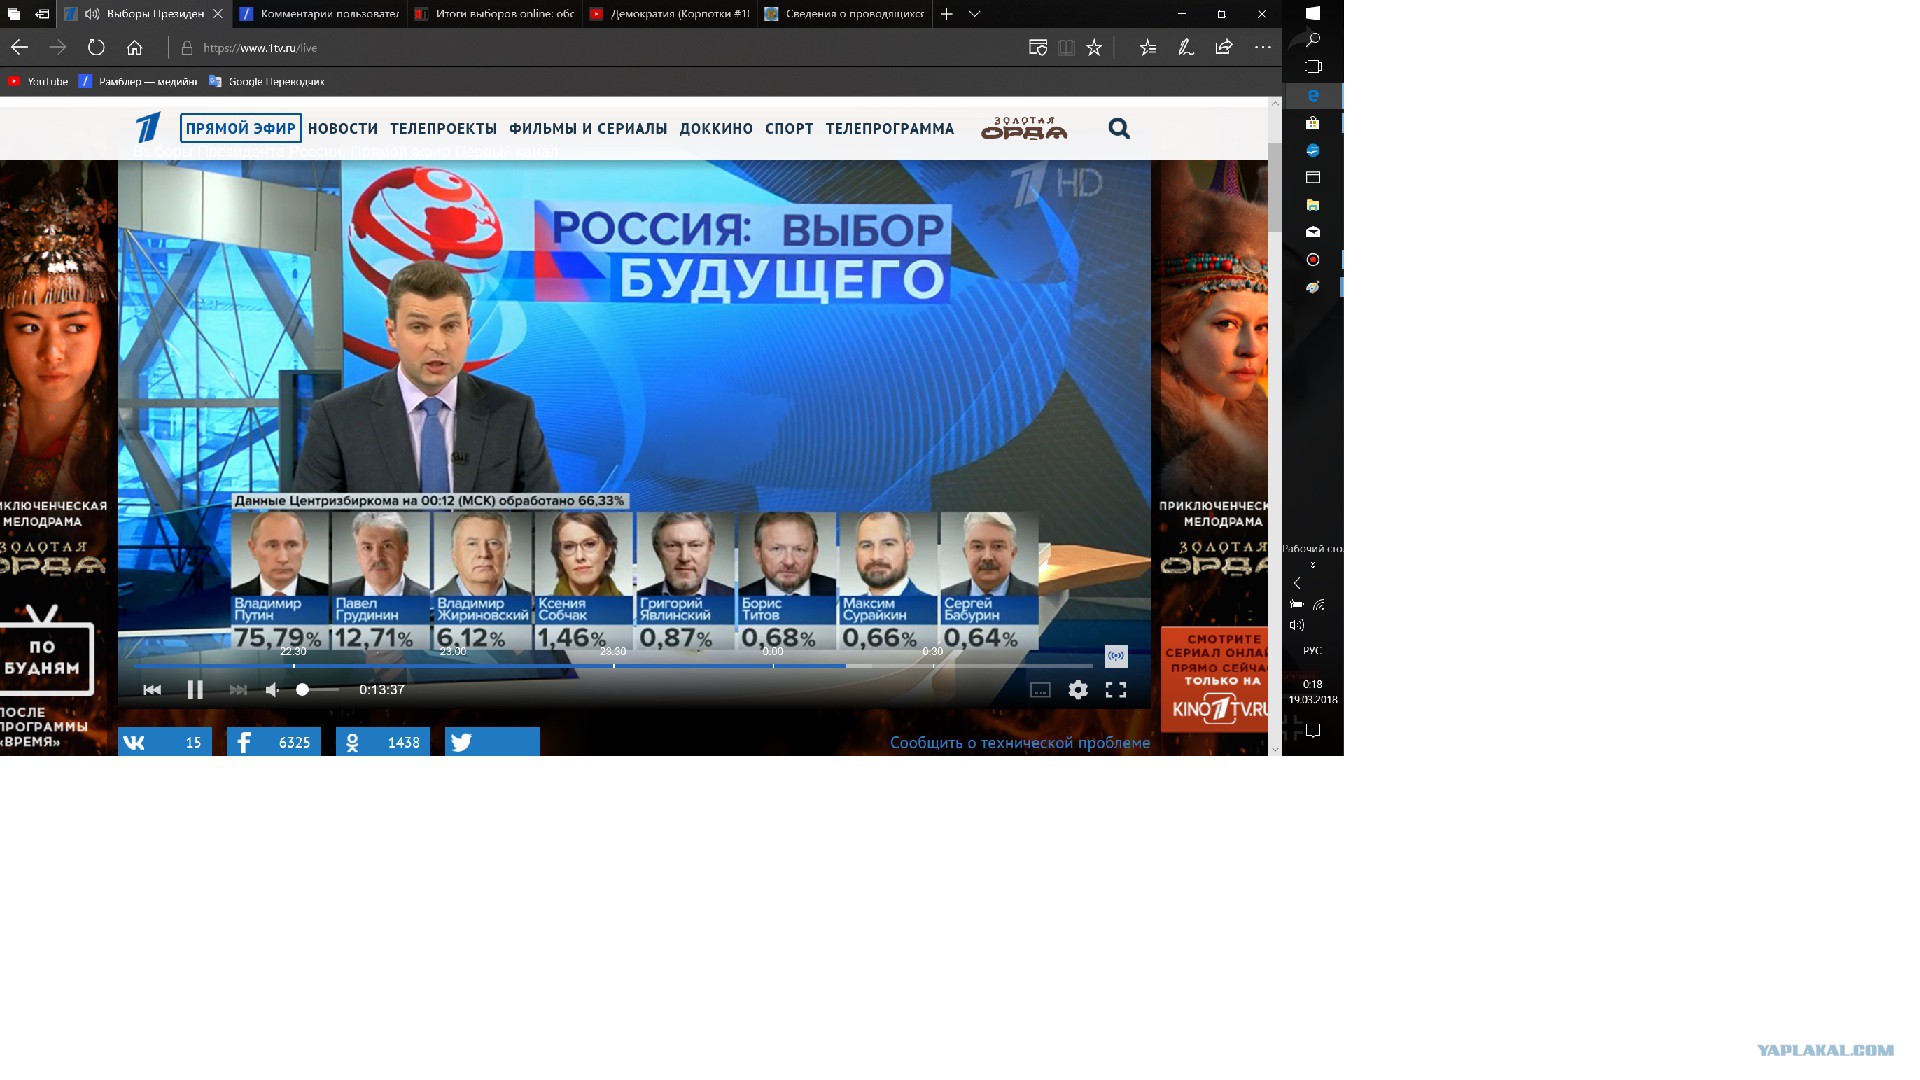
Task: Show the tabs you've set aside
Action: (14, 14)
